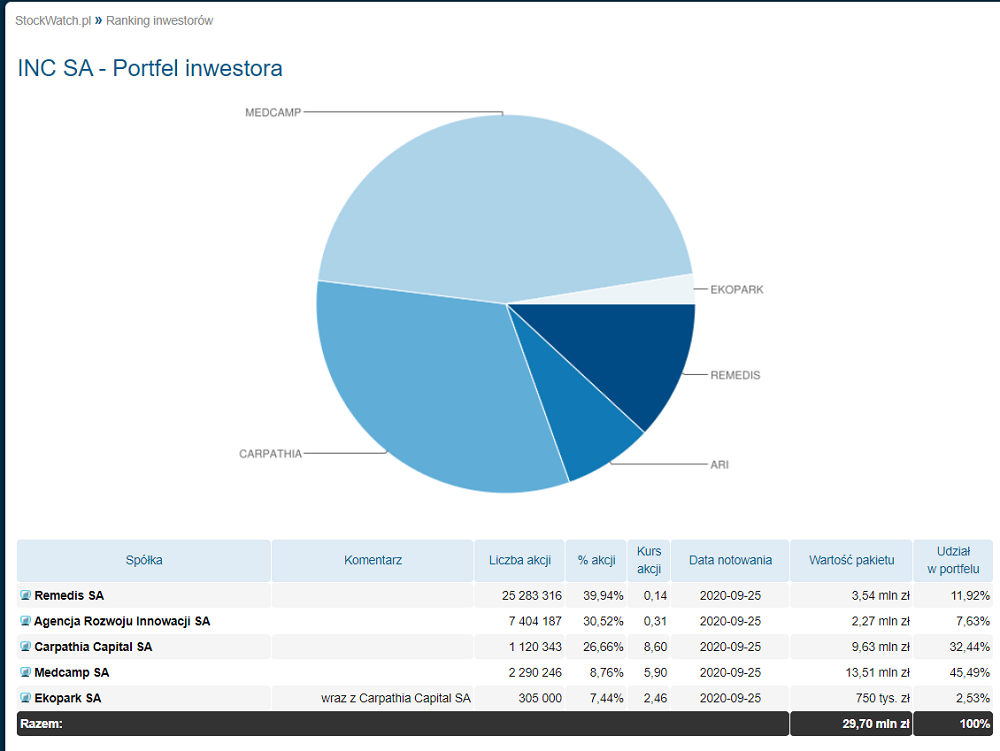Click the value 7 404 187
Viewport: 1000px width, 751px height.
point(535,621)
